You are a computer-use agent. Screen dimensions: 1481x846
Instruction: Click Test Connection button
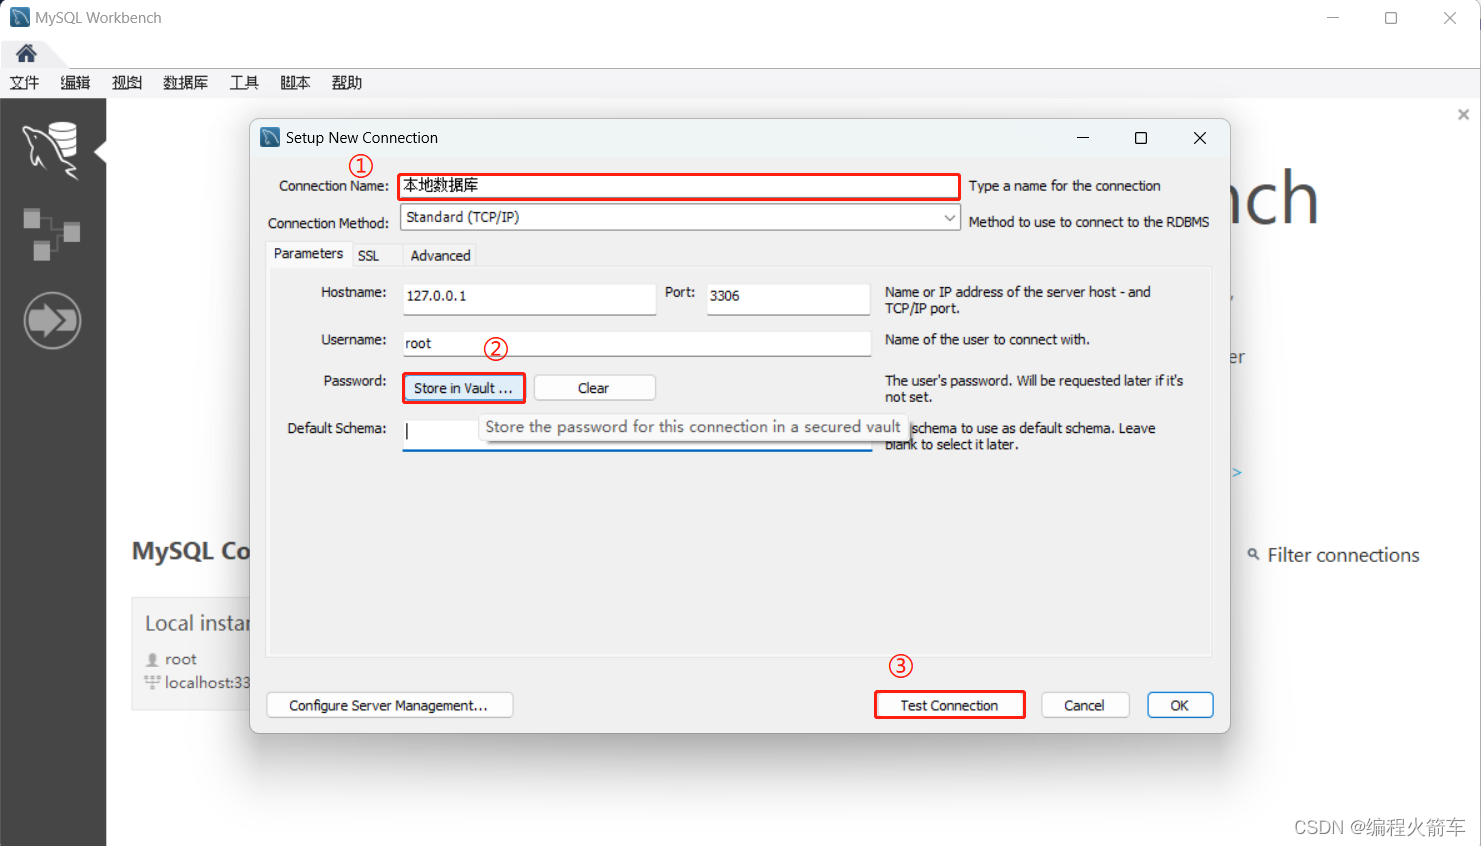pyautogui.click(x=949, y=705)
